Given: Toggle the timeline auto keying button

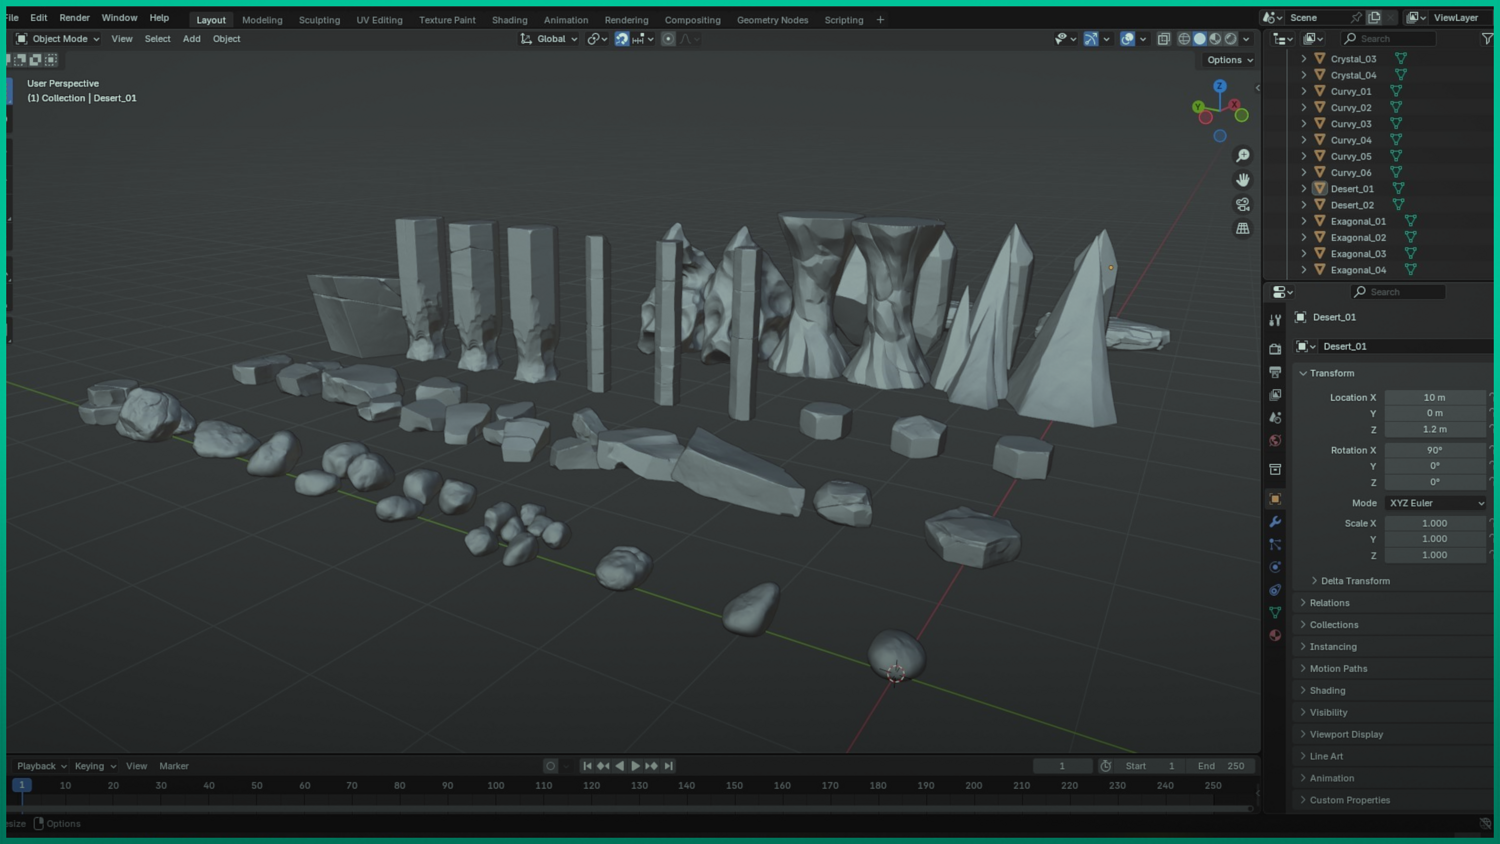Looking at the screenshot, I should coord(550,766).
